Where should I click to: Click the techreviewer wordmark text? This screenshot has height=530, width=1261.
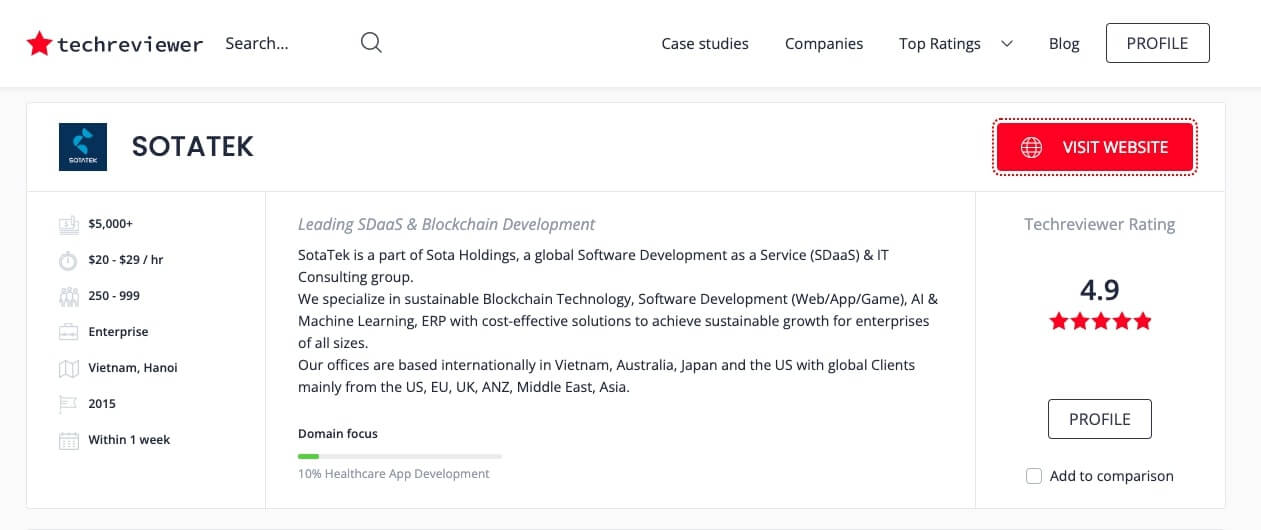point(130,44)
